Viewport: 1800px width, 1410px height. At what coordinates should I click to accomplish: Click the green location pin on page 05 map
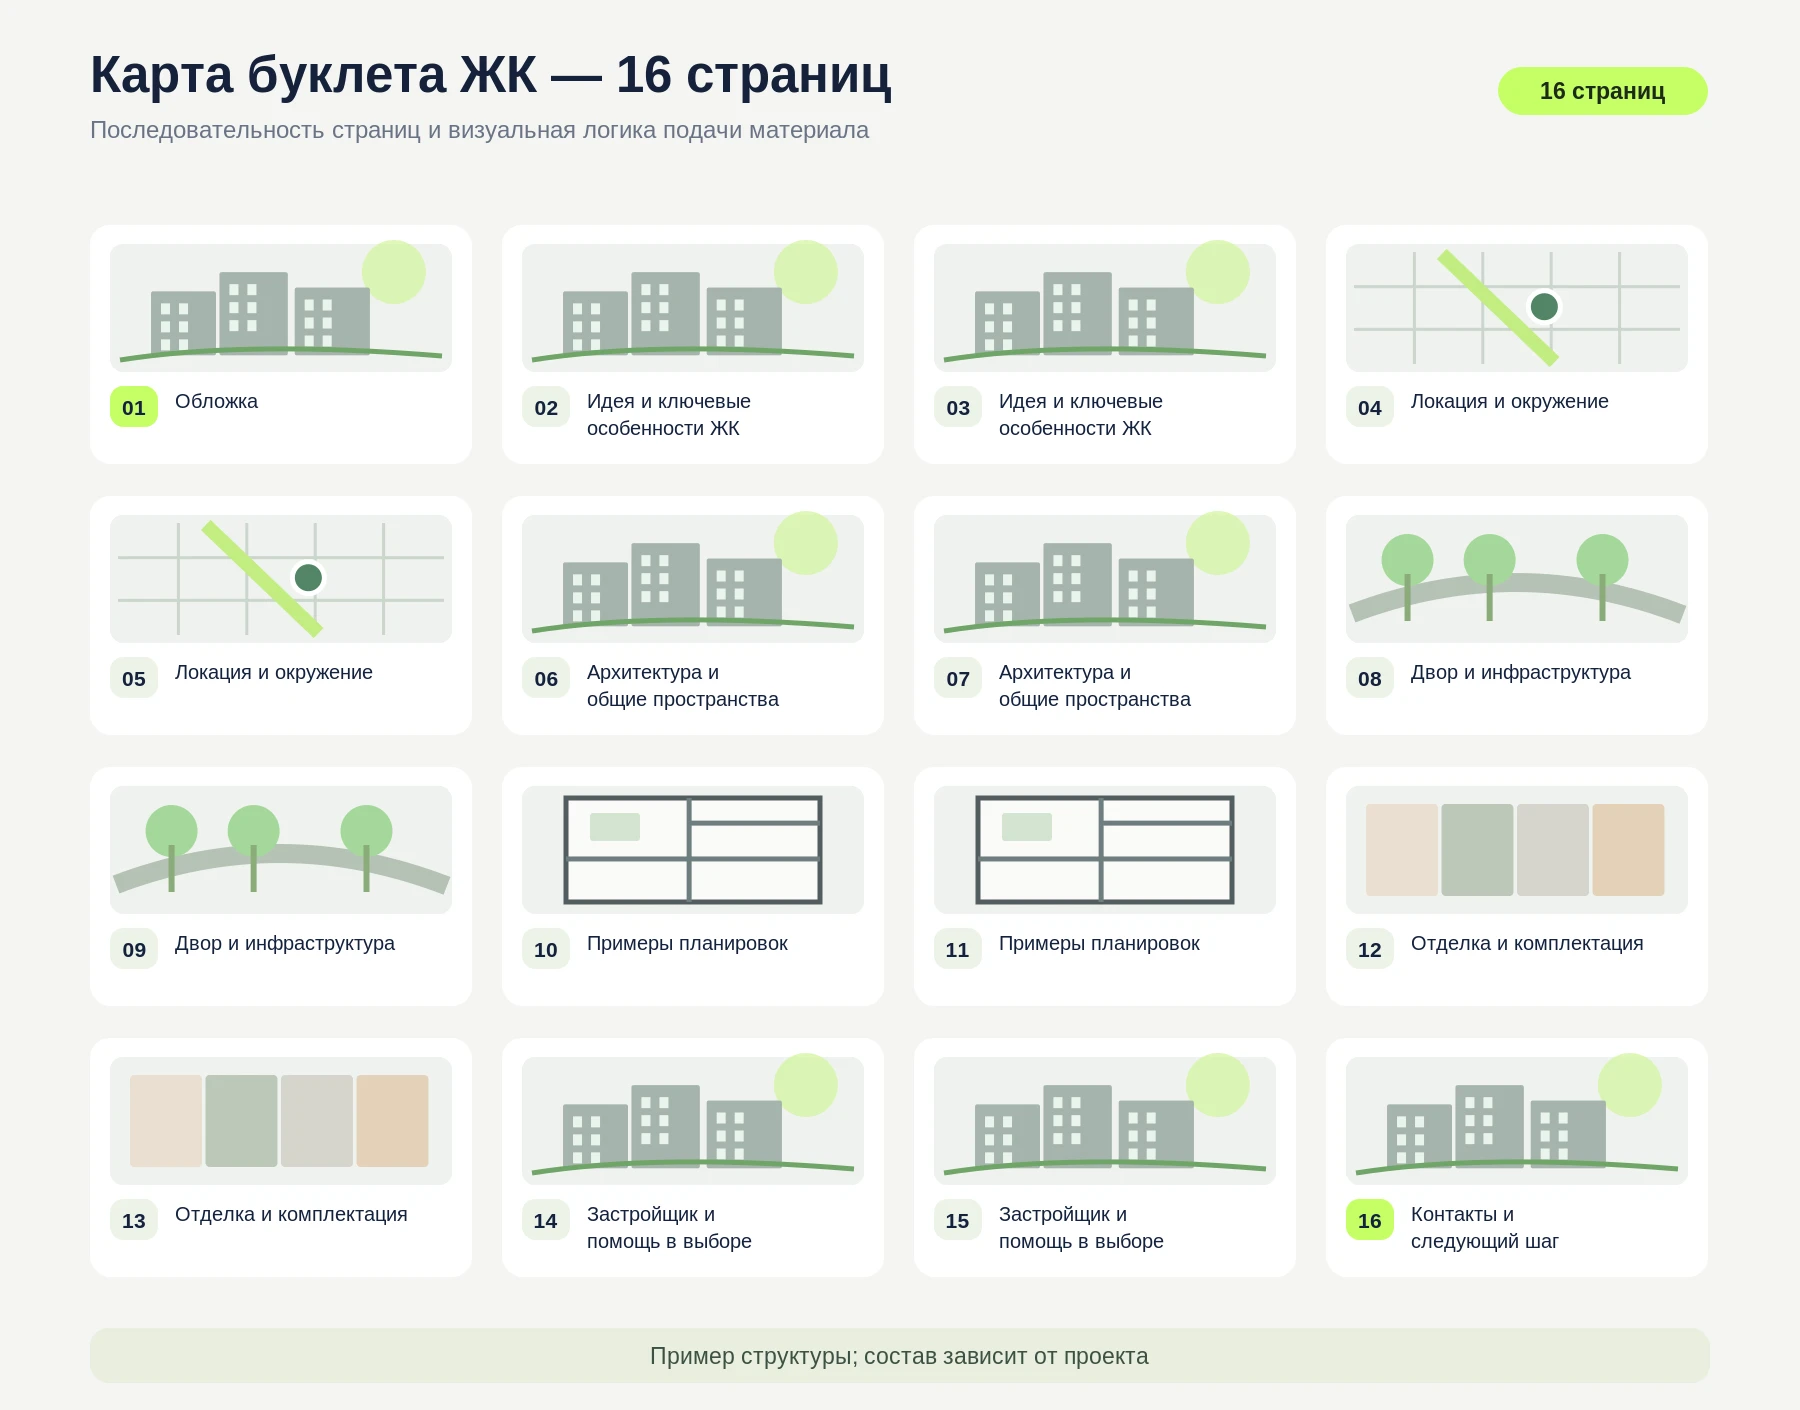(308, 577)
